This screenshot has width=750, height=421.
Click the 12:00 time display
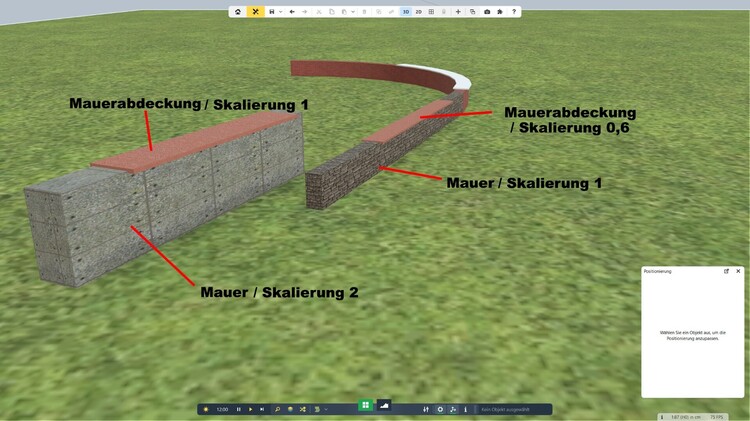[222, 410]
